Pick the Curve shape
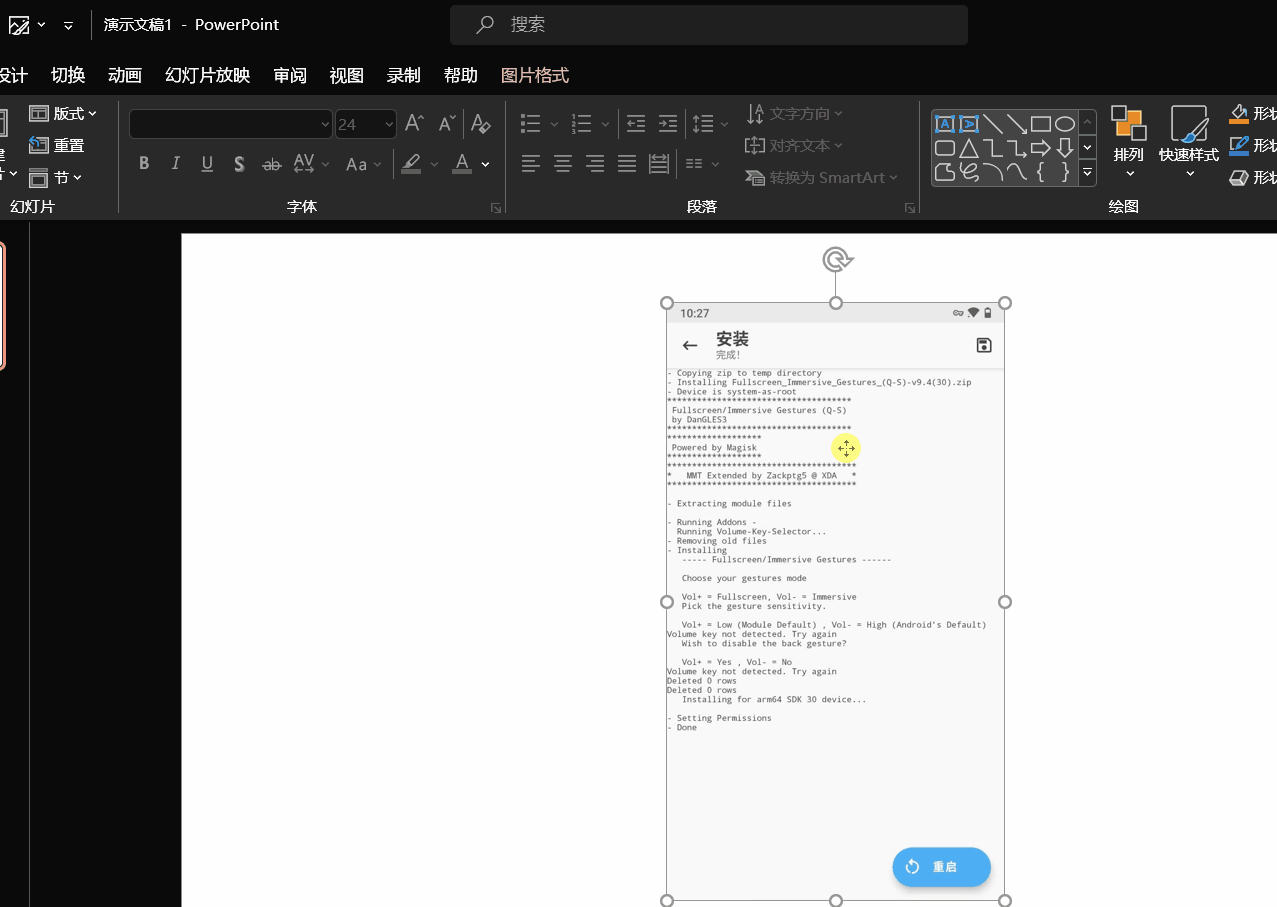1277x907 pixels. (1017, 172)
